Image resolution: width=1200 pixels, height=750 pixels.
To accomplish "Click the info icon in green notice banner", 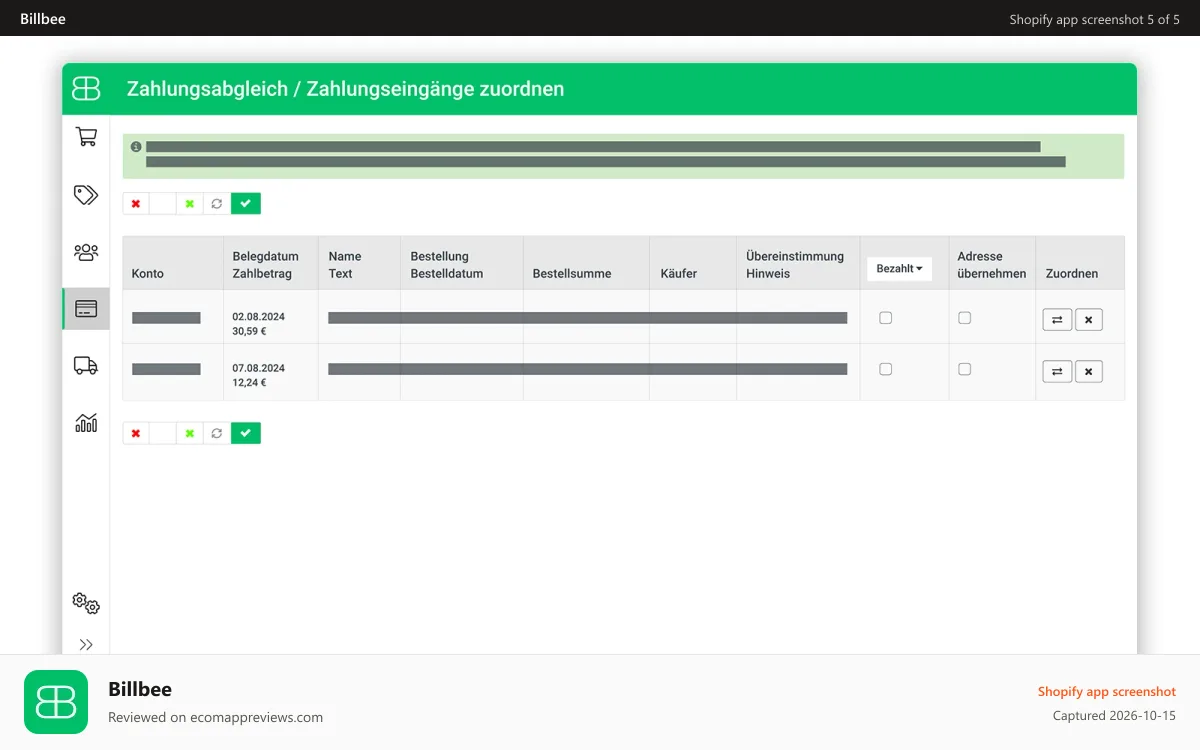I will [x=136, y=146].
